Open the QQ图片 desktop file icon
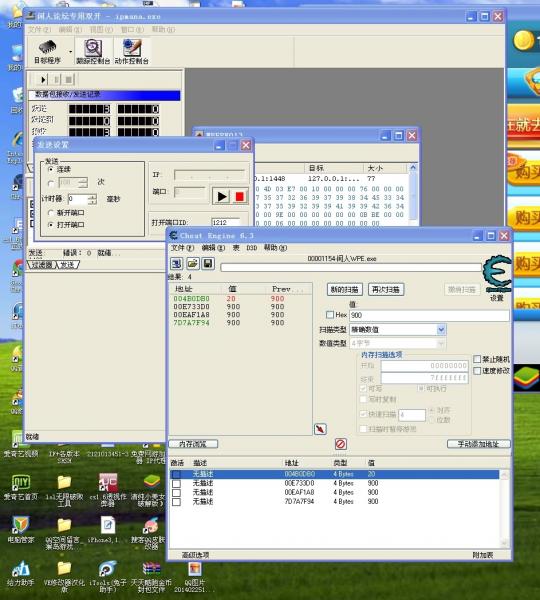This screenshot has width=540, height=600. 194,576
